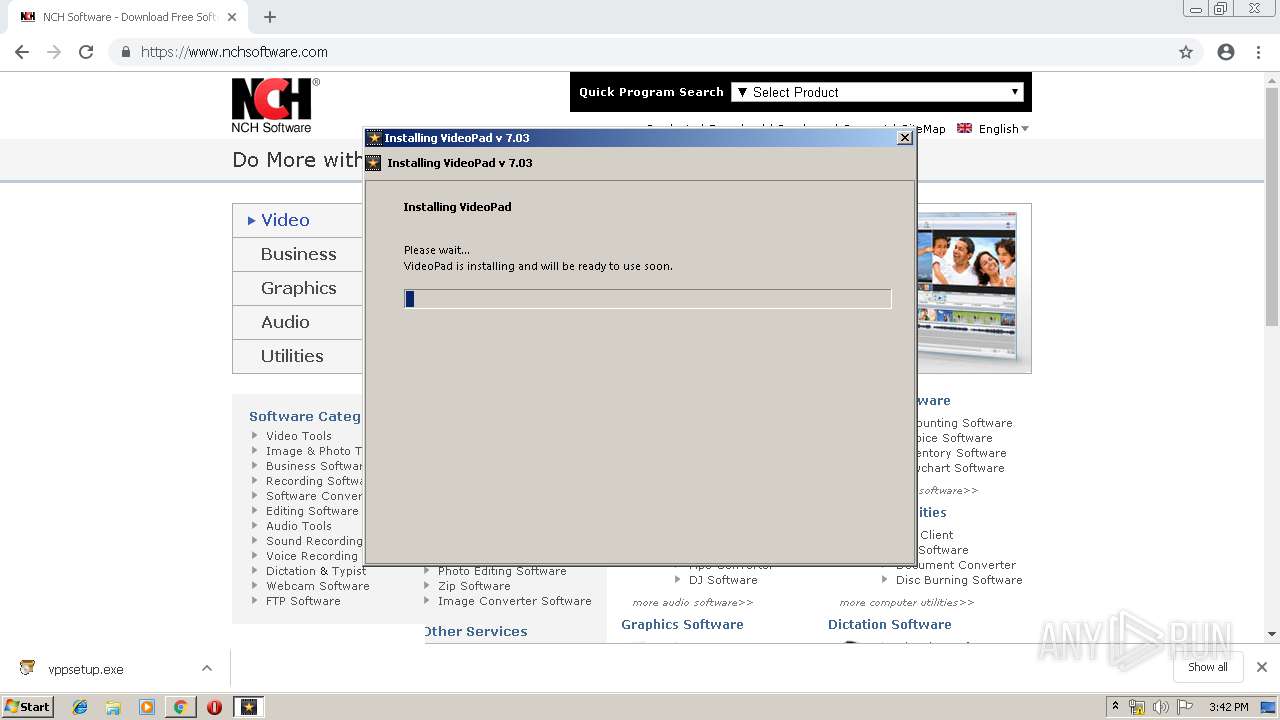
Task: Open file explorer from taskbar
Action: (x=113, y=707)
